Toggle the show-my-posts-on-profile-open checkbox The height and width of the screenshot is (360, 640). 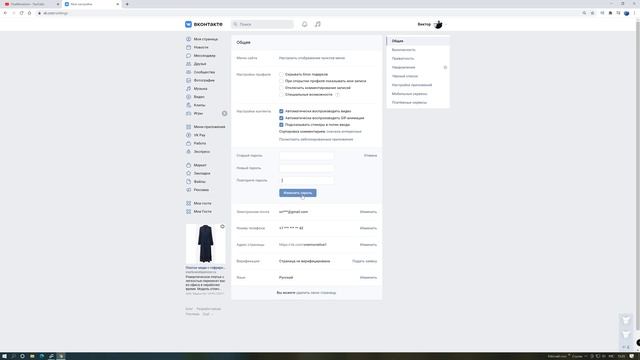pyautogui.click(x=281, y=81)
